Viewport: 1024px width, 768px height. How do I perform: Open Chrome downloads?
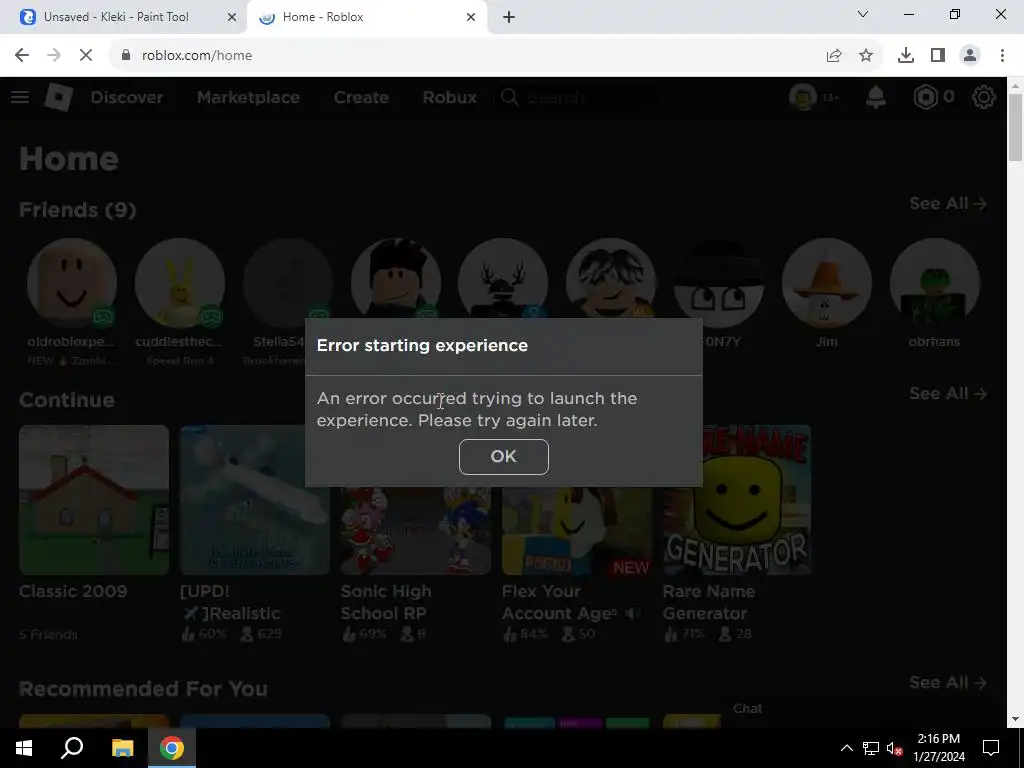pos(906,56)
